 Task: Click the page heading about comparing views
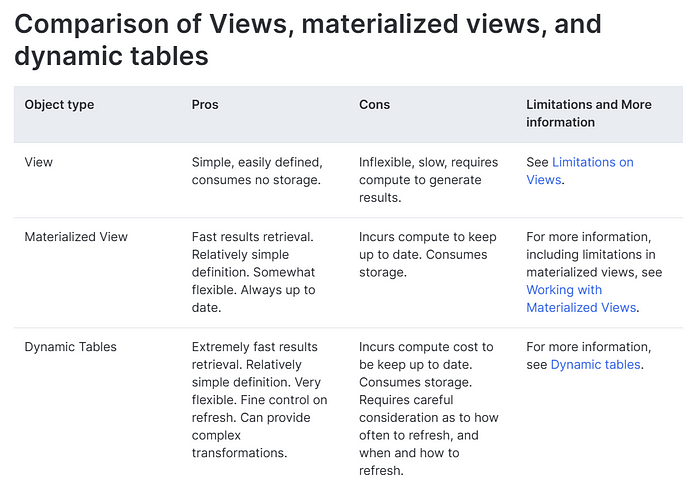click(x=308, y=40)
